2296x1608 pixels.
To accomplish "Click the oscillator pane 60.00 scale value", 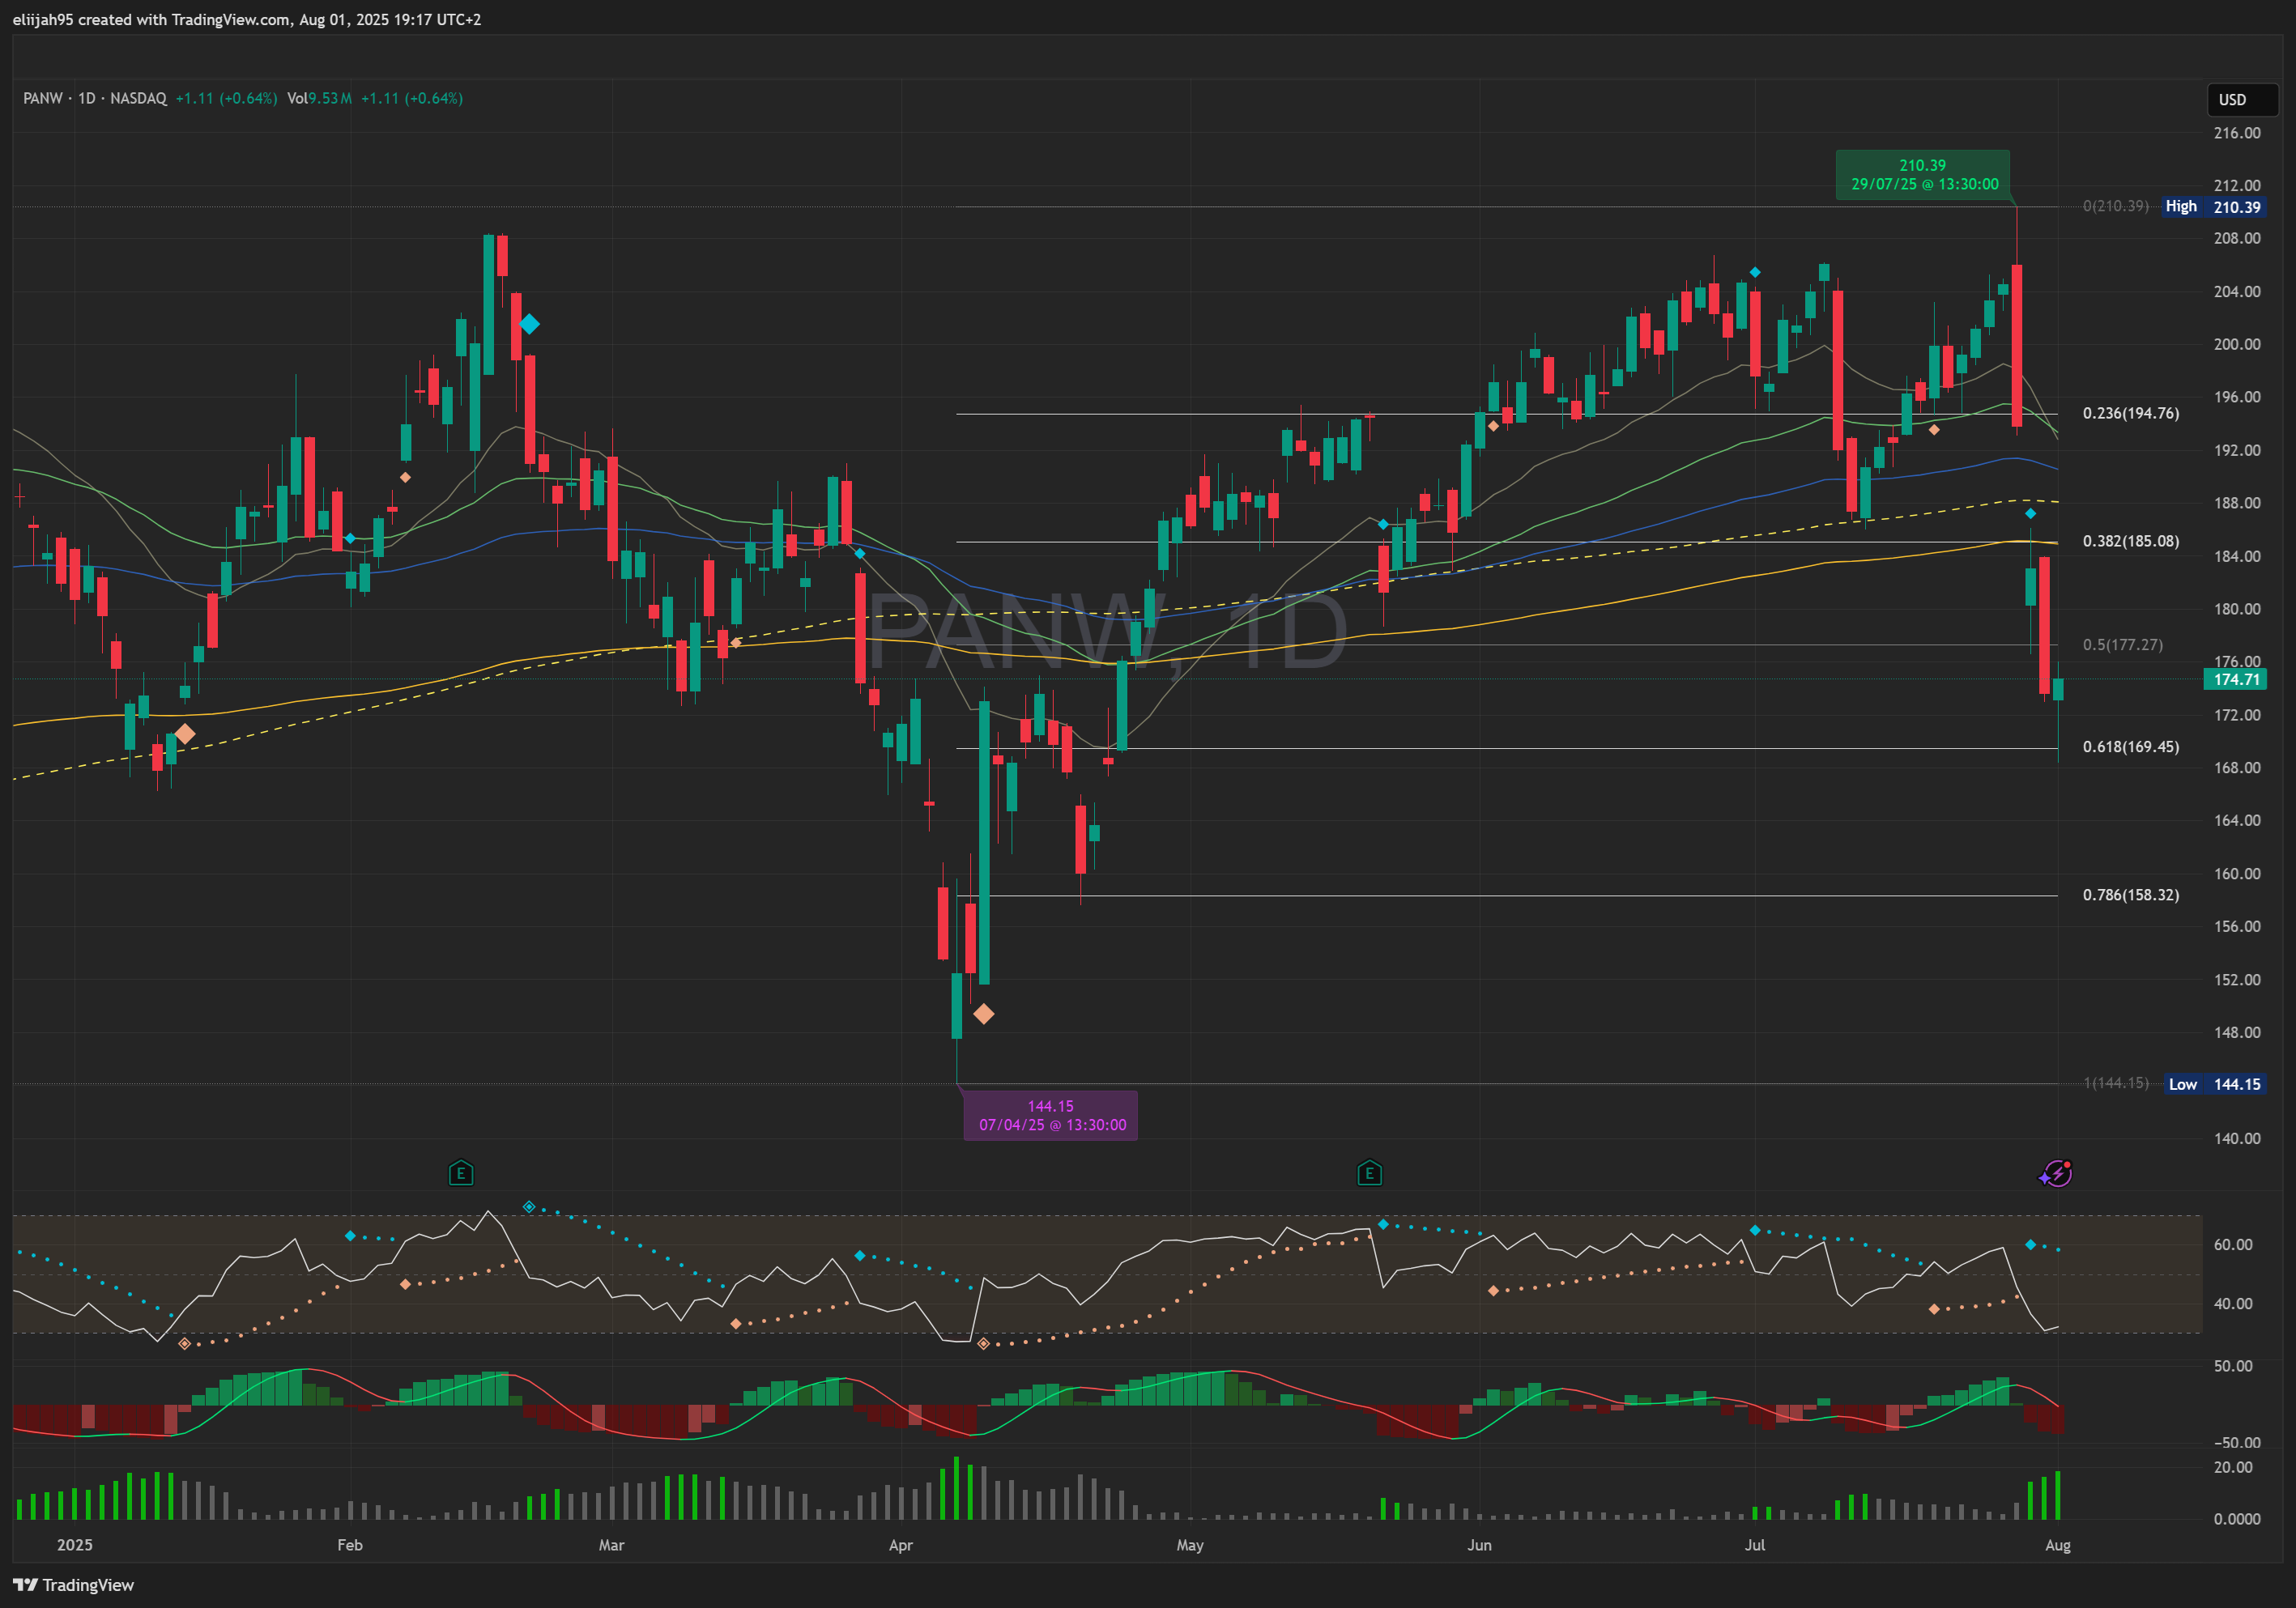I will coord(2233,1245).
